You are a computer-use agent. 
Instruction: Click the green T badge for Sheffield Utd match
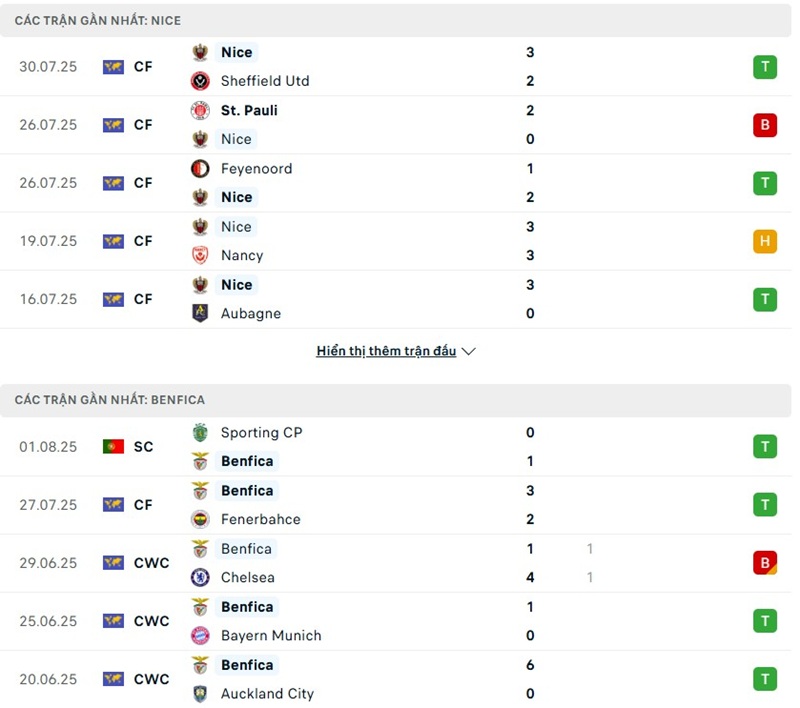(765, 67)
